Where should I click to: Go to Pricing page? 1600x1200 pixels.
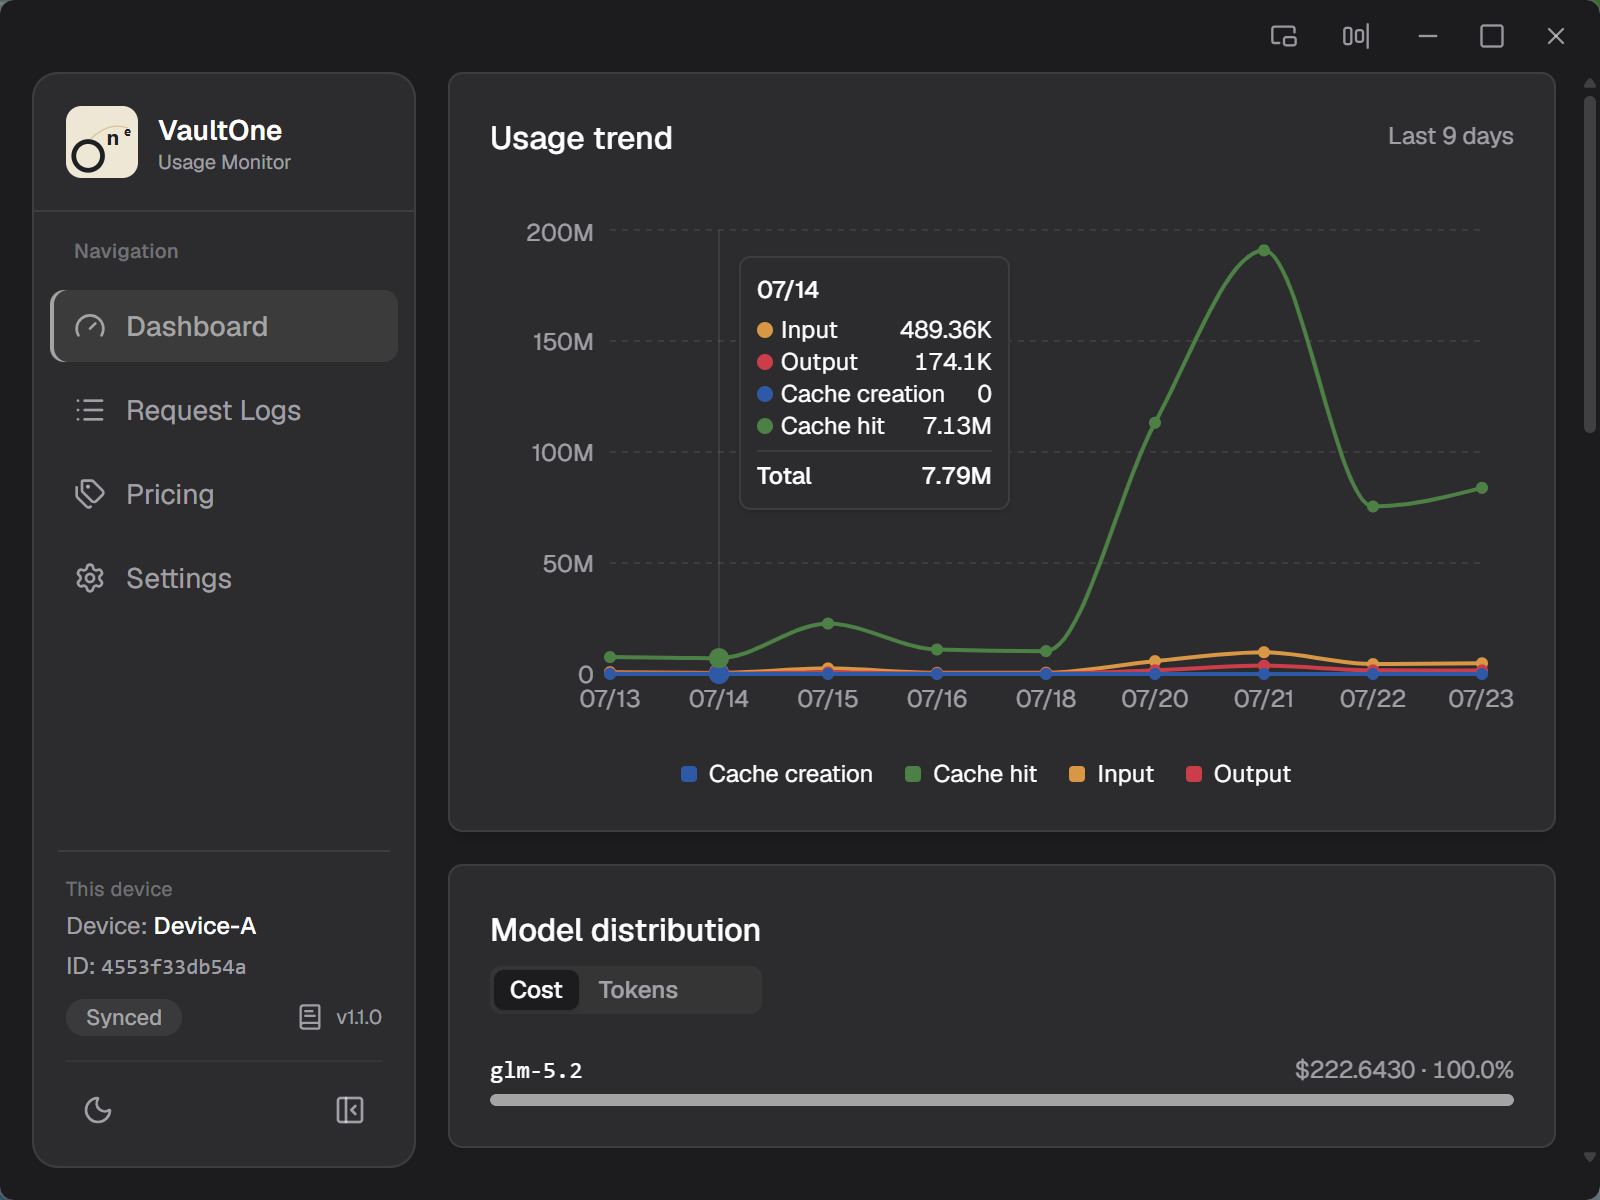(x=225, y=494)
